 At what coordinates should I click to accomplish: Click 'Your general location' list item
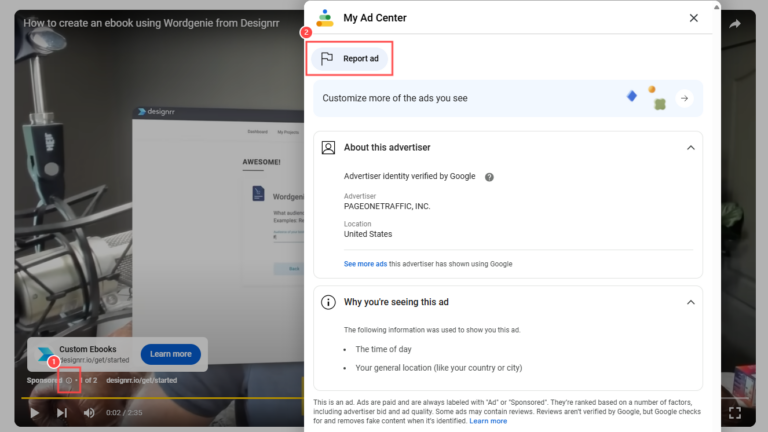[439, 368]
